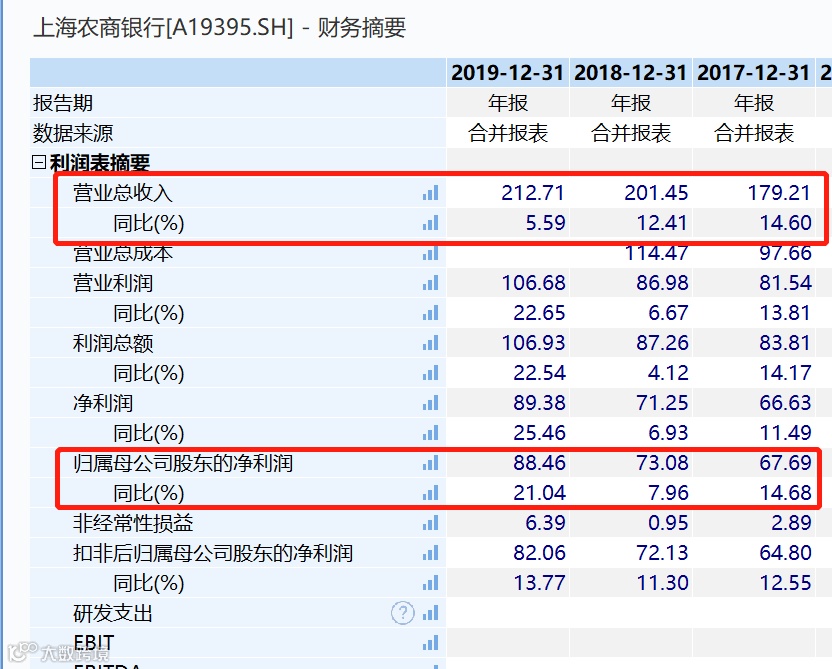Open chart icon for 同比(%) under 归属母公司股东的净利润

pos(431,493)
